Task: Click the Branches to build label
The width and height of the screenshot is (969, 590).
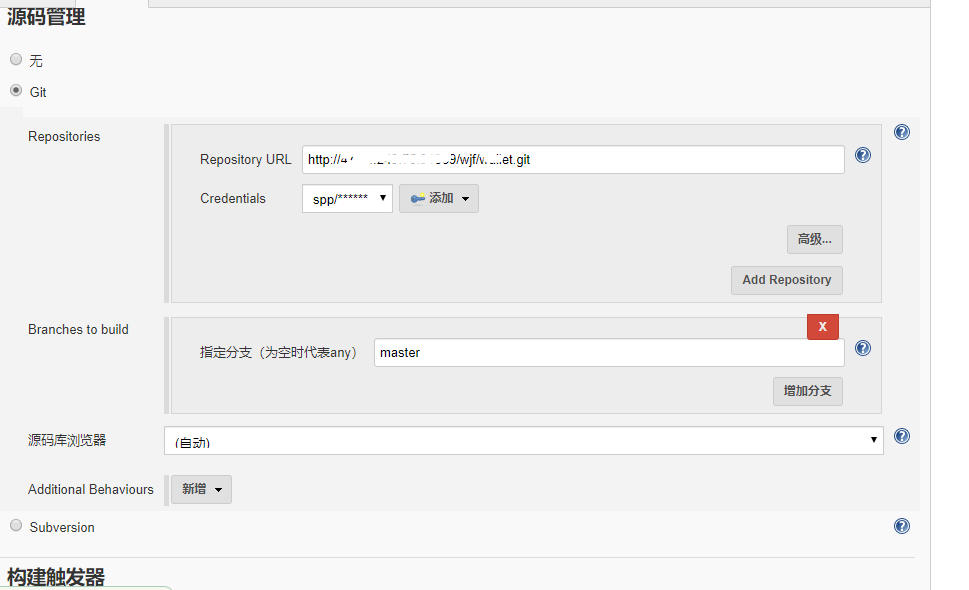Action: click(x=78, y=329)
